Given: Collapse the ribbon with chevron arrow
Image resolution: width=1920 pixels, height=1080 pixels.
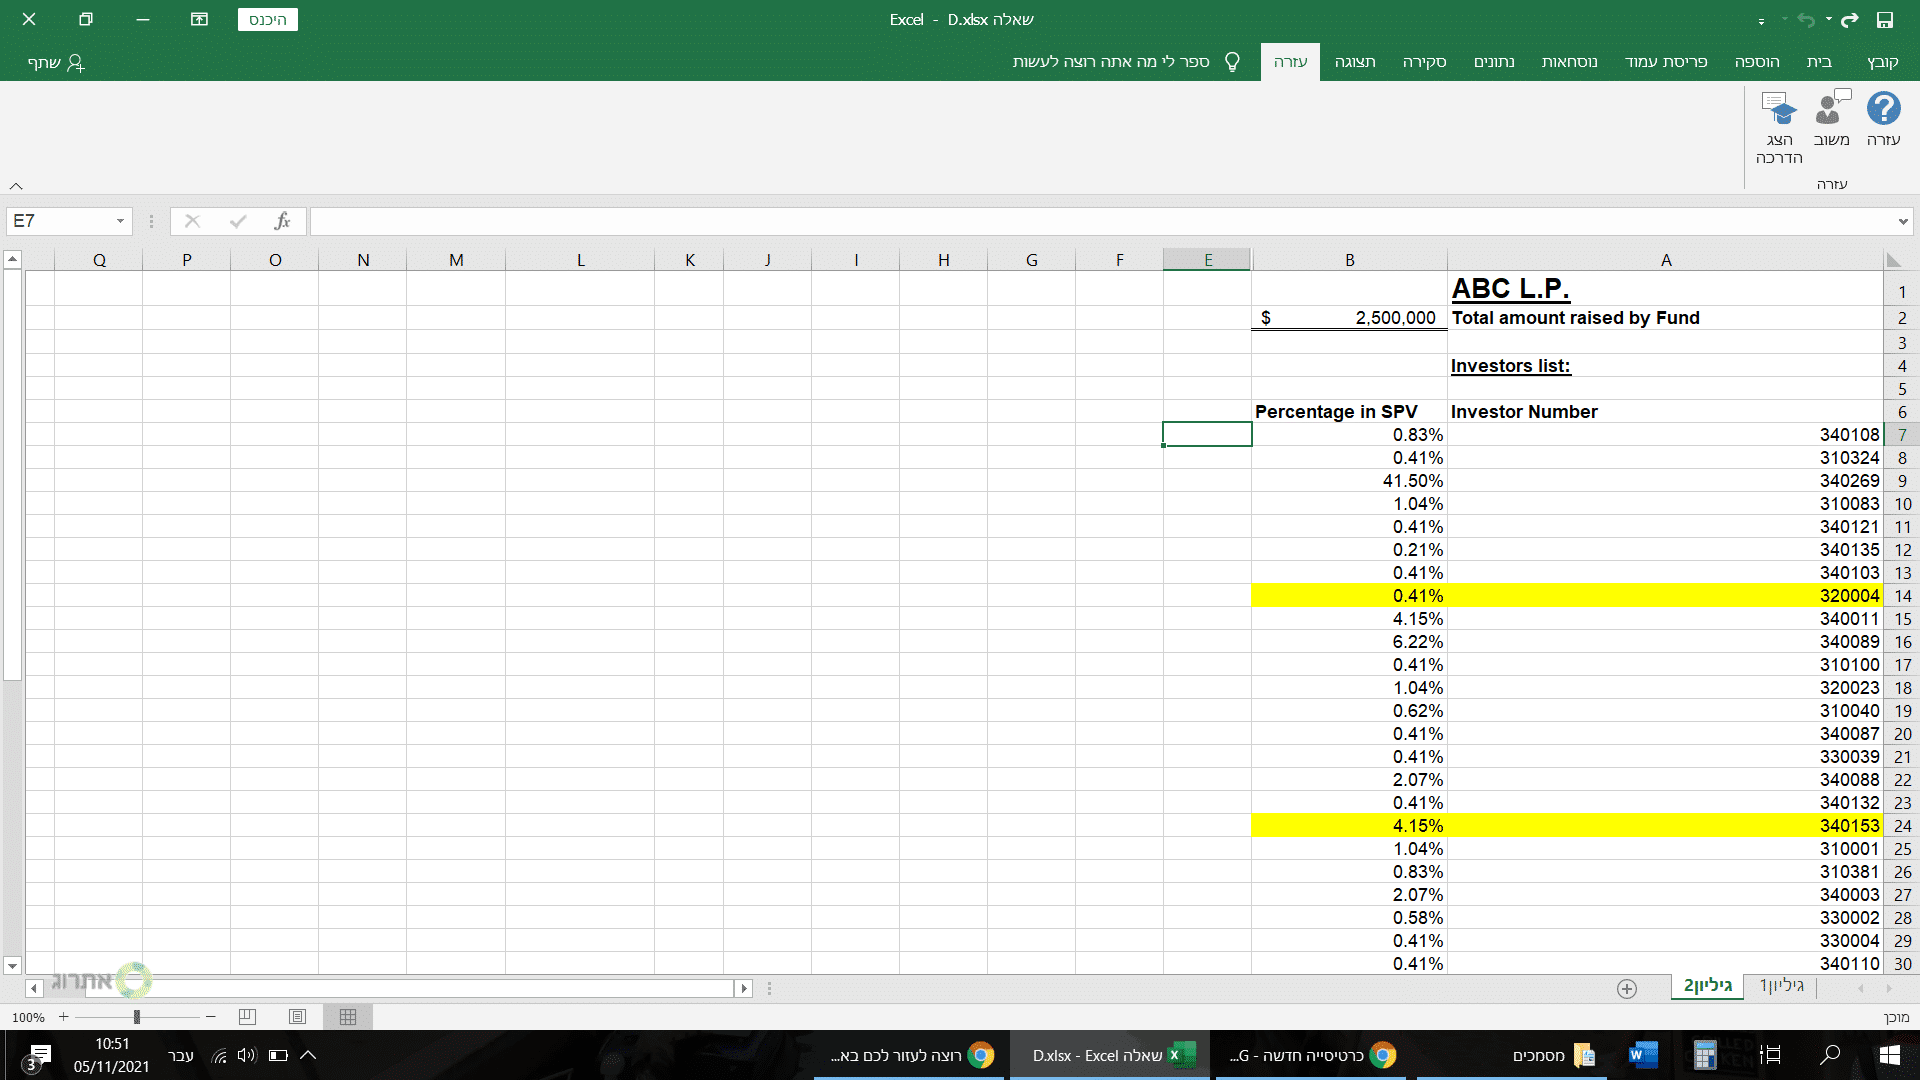Looking at the screenshot, I should 16,186.
